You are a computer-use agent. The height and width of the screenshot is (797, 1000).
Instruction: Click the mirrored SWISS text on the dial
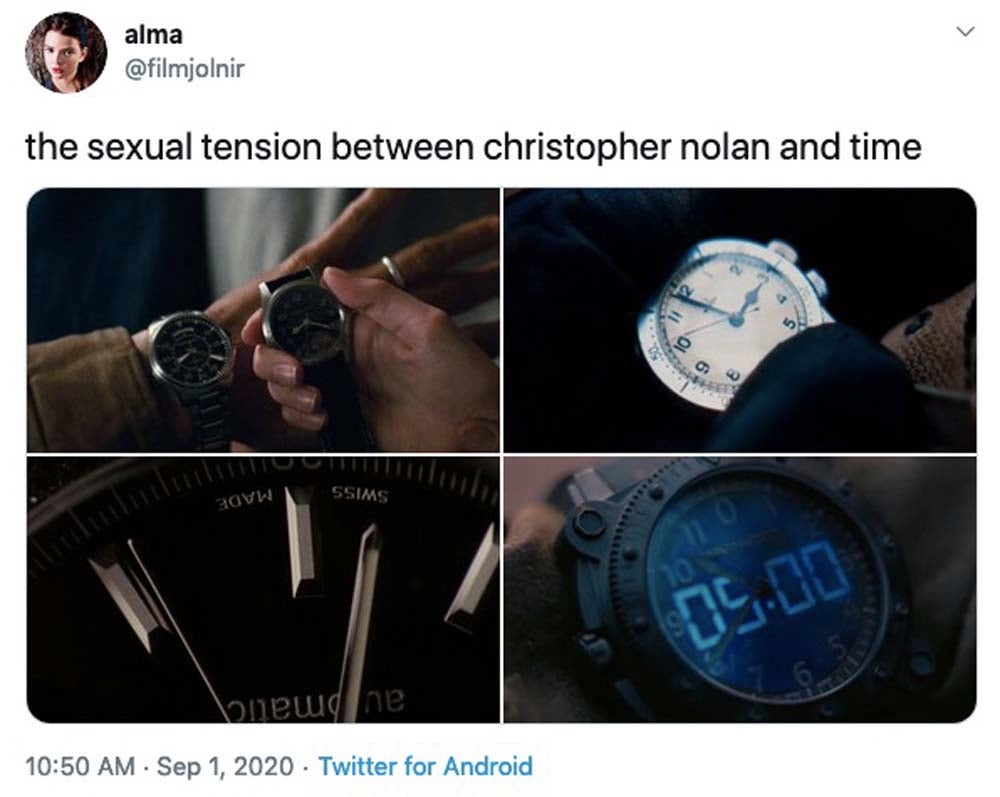point(360,495)
